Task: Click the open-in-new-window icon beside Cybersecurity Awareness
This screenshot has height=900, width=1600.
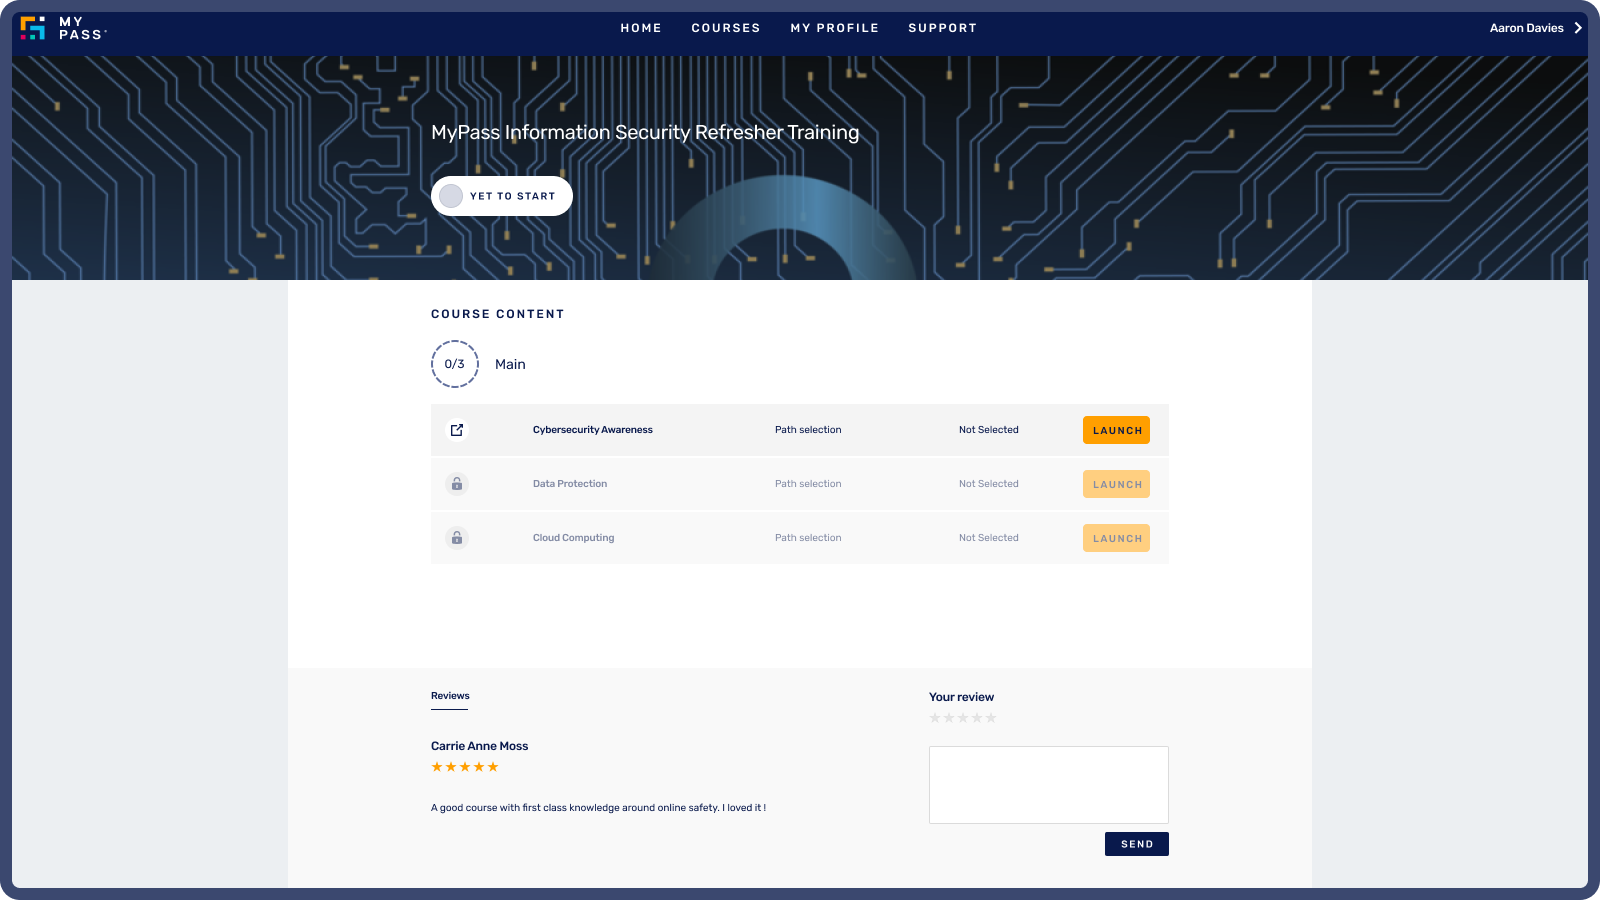Action: 457,429
